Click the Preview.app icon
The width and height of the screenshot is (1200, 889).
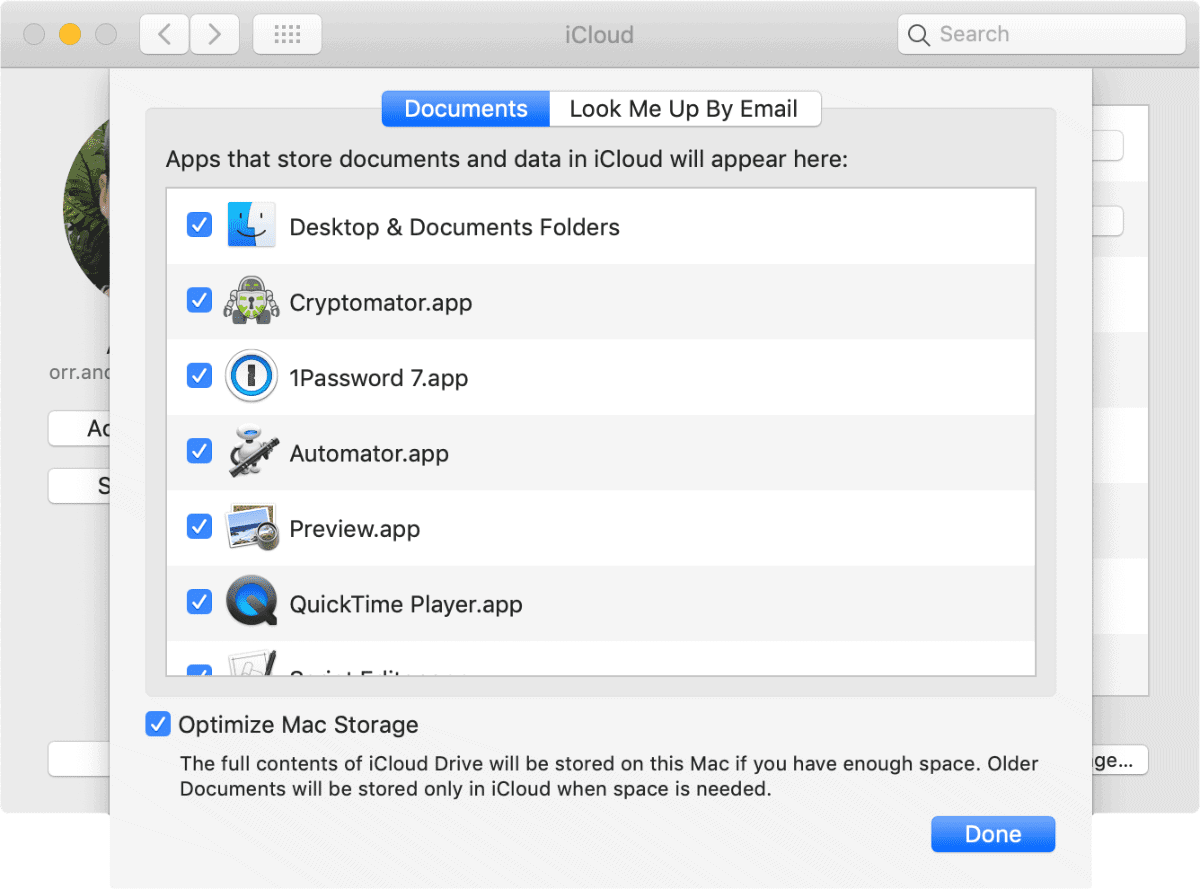click(x=251, y=528)
